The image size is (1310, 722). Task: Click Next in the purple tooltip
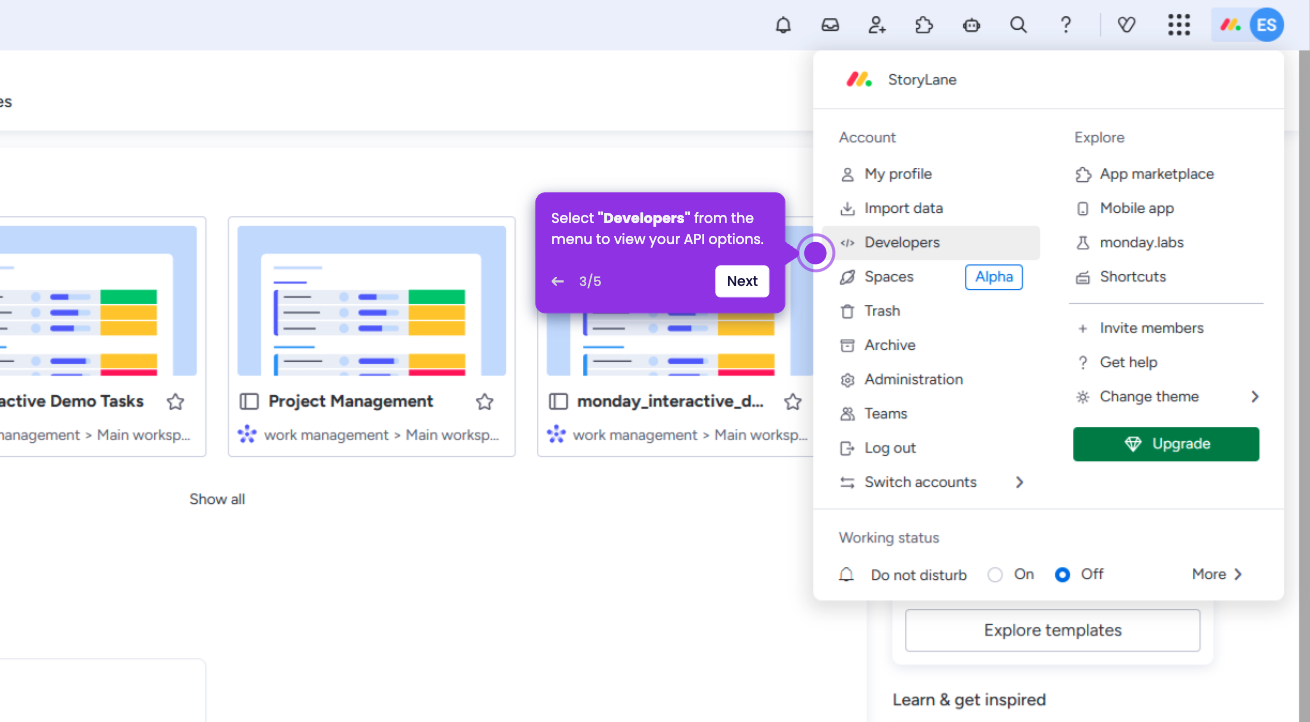[x=742, y=281]
